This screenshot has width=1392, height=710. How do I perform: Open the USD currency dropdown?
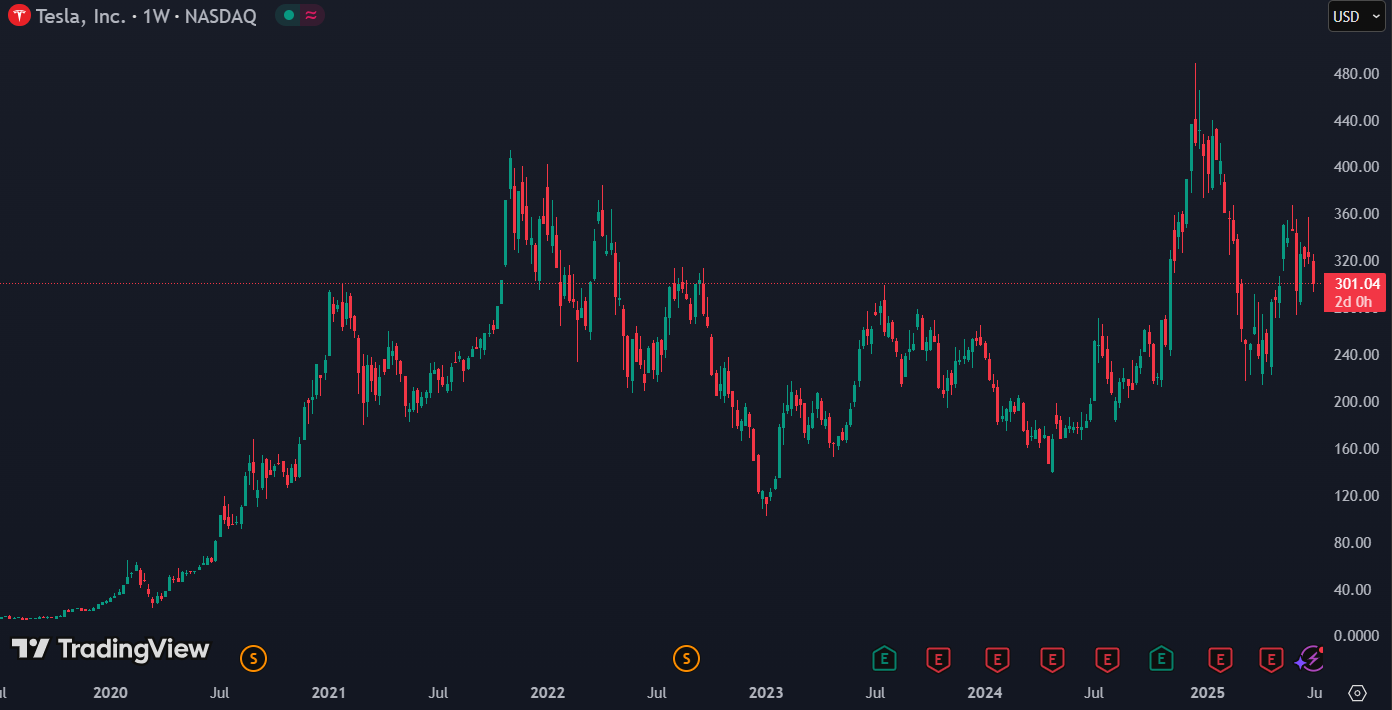pyautogui.click(x=1357, y=16)
